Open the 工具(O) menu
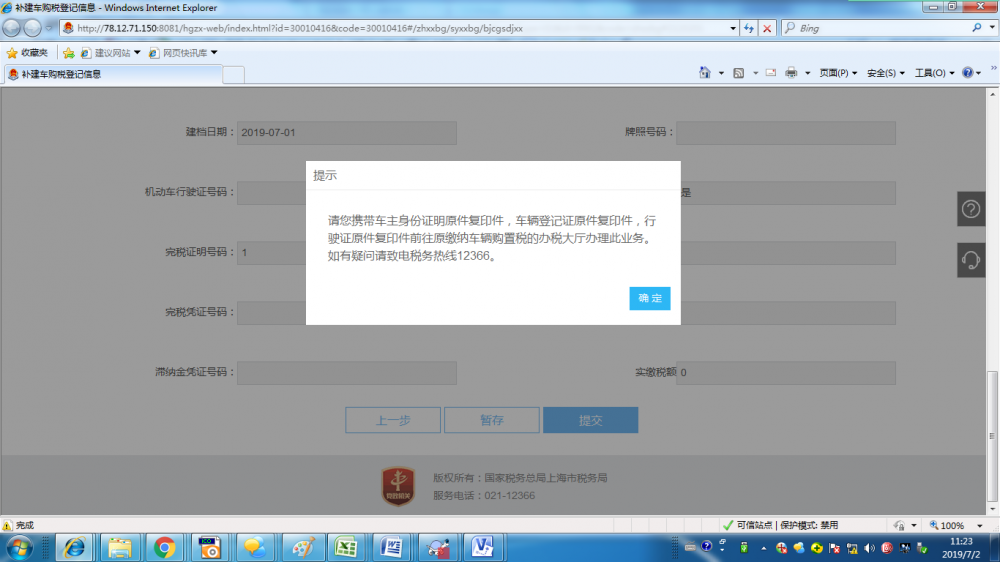1000x562 pixels. point(934,73)
